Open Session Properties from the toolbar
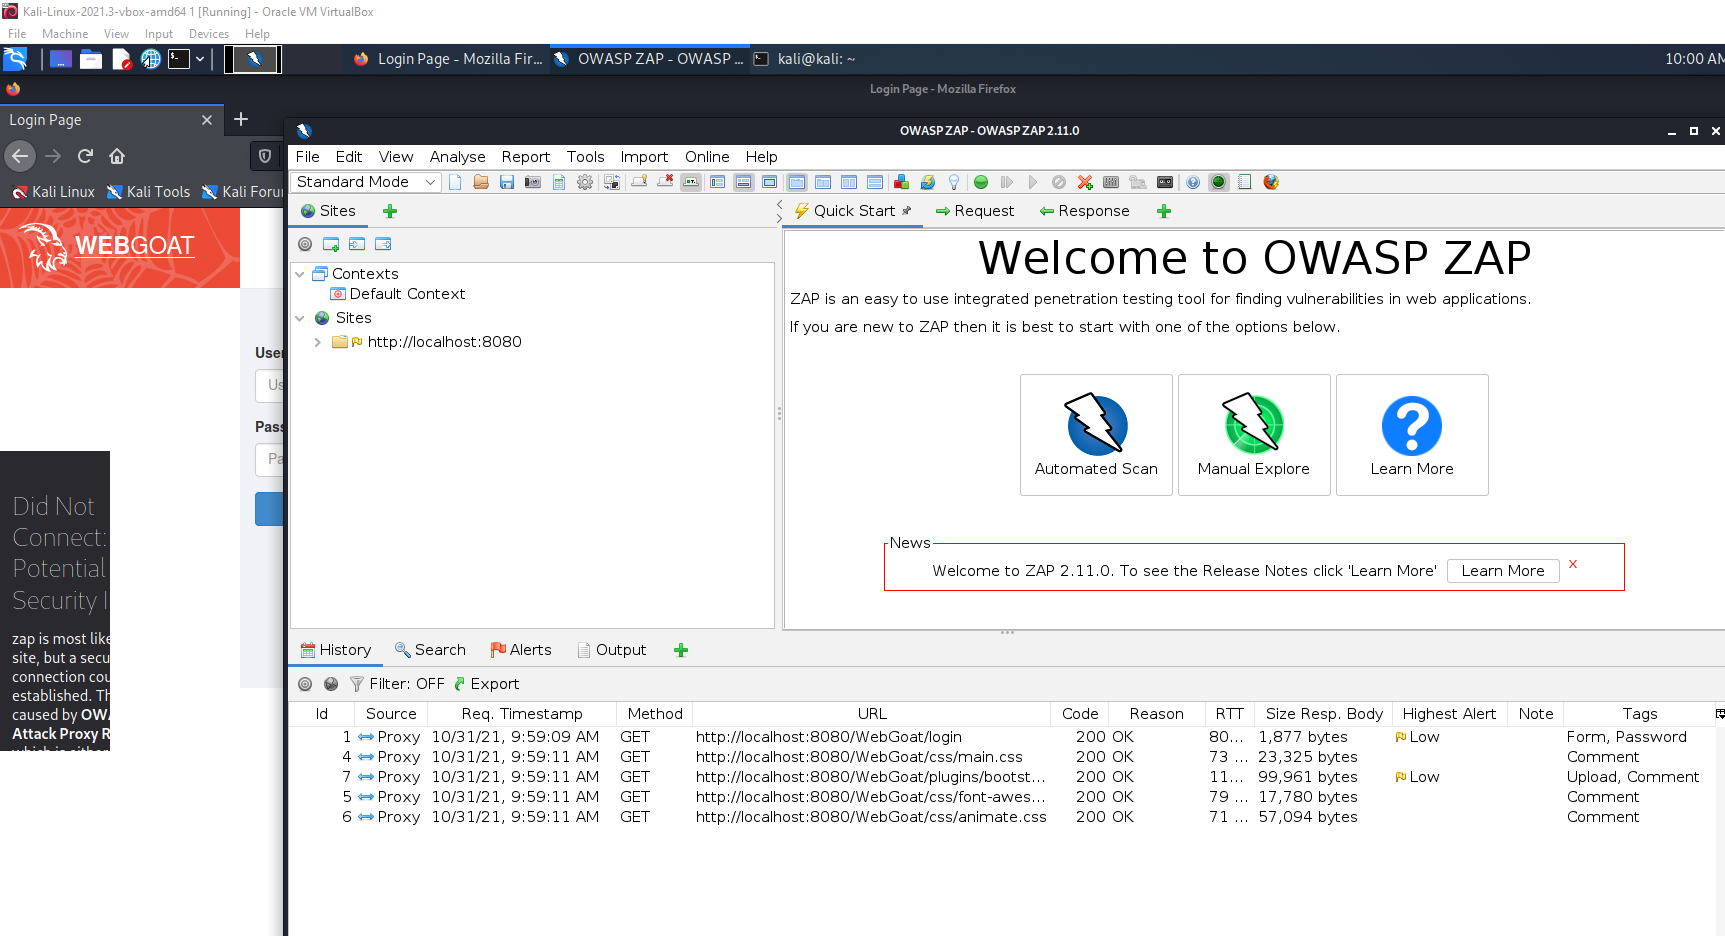Viewport: 1725px width, 936px height. coord(559,182)
